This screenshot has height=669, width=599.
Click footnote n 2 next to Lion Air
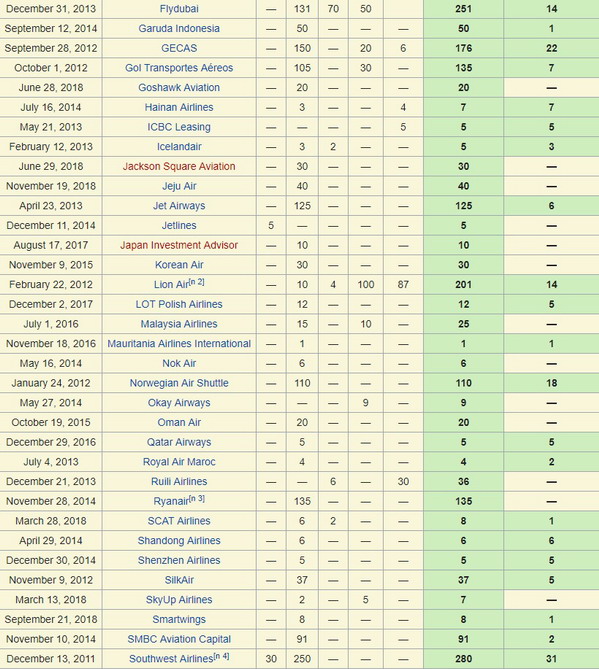pos(197,282)
